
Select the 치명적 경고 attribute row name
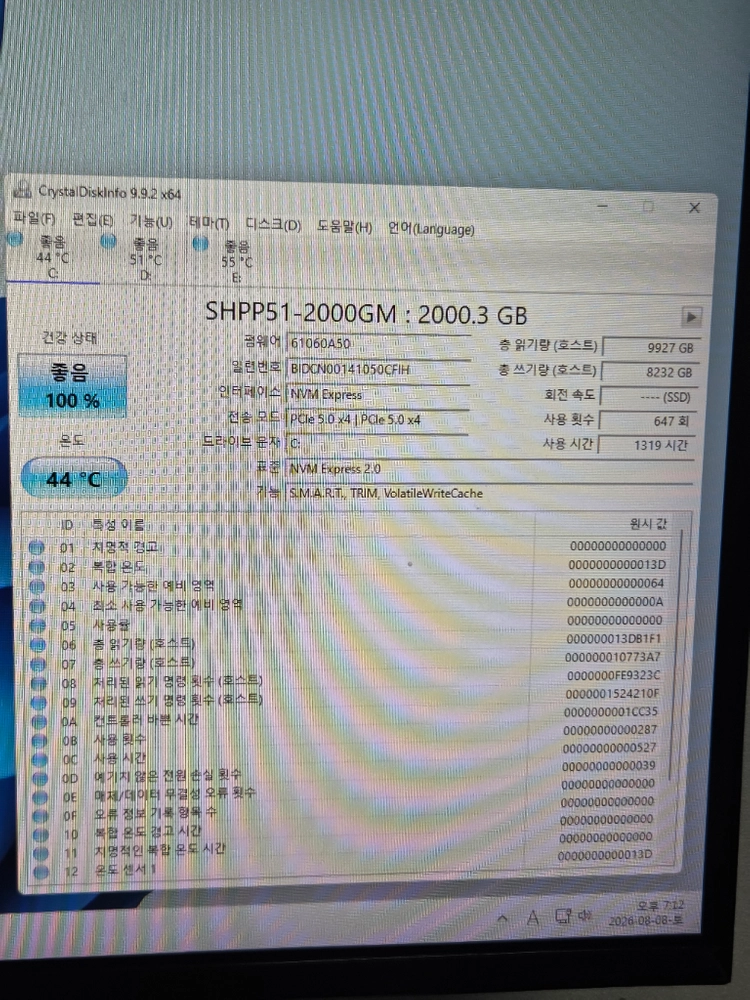click(x=126, y=547)
